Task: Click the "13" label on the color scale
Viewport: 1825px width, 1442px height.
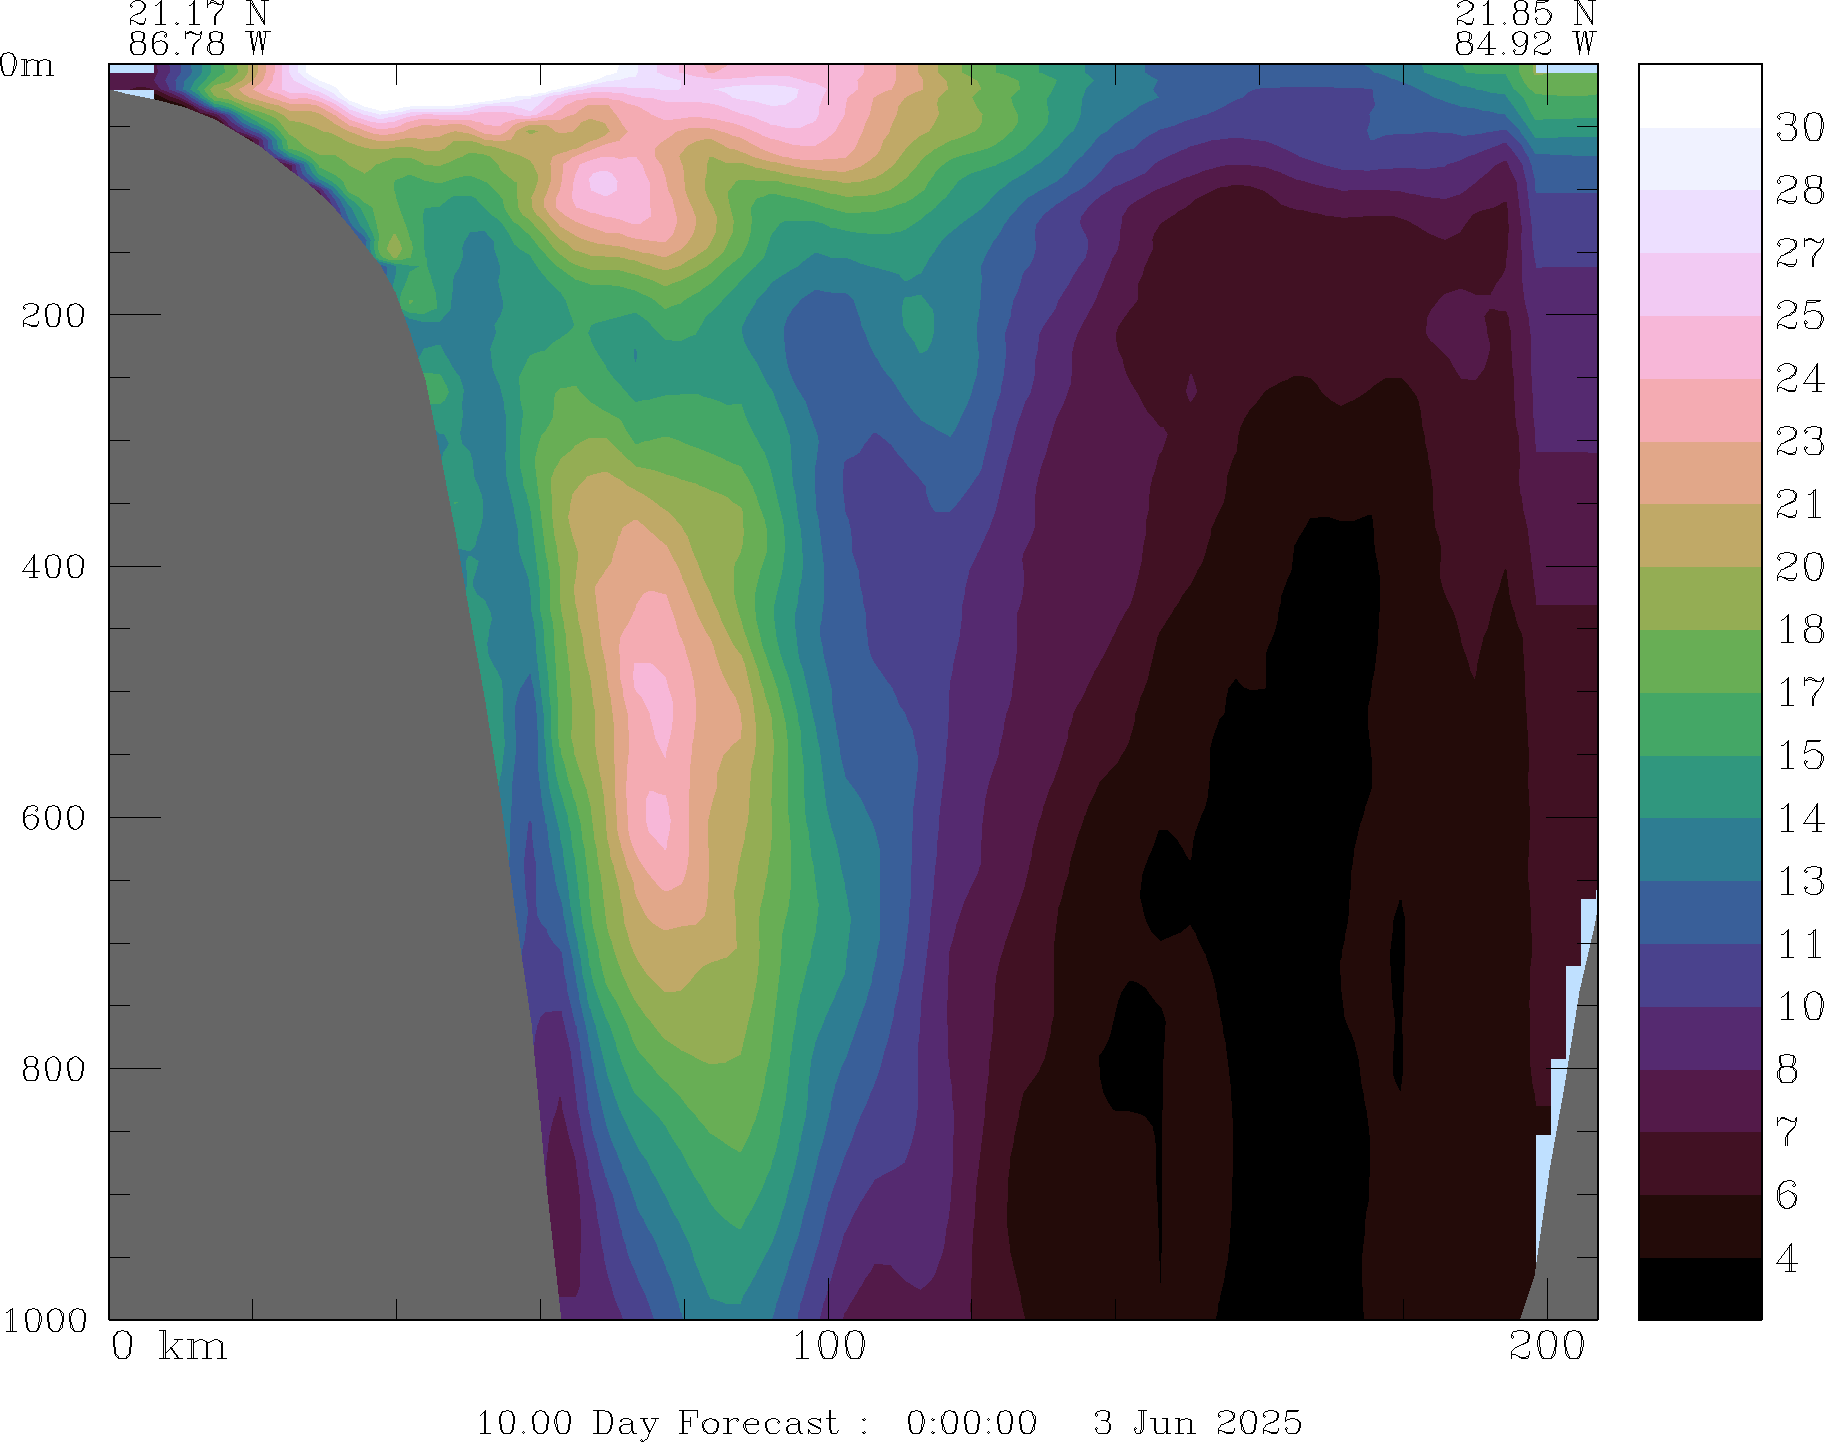Action: (x=1799, y=882)
